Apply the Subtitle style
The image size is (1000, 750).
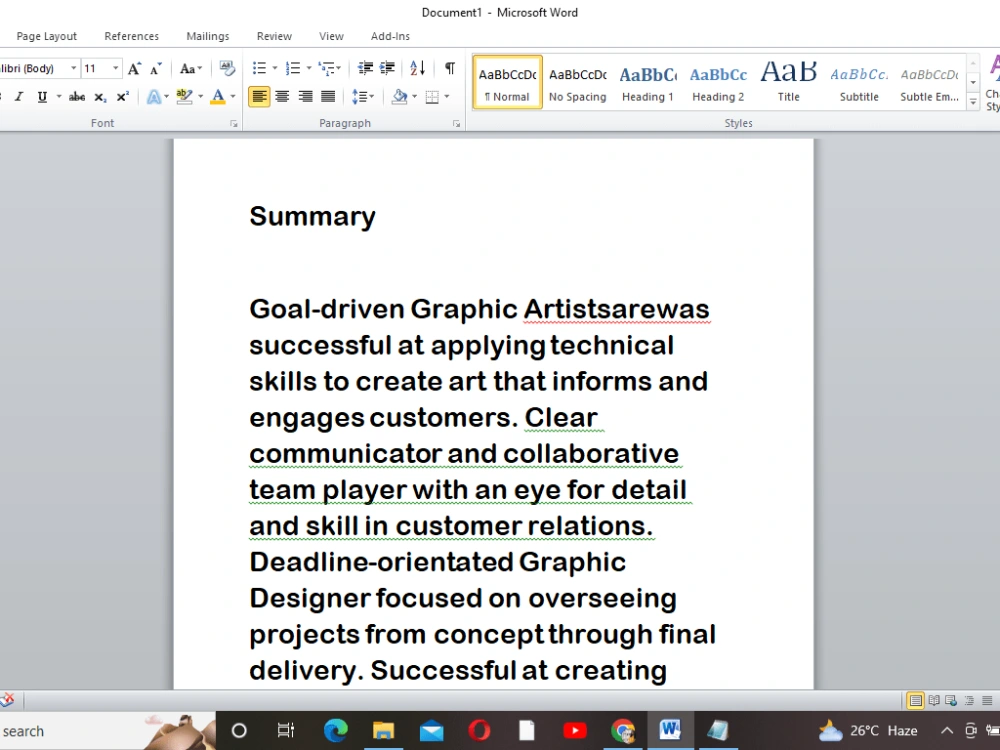tap(859, 82)
